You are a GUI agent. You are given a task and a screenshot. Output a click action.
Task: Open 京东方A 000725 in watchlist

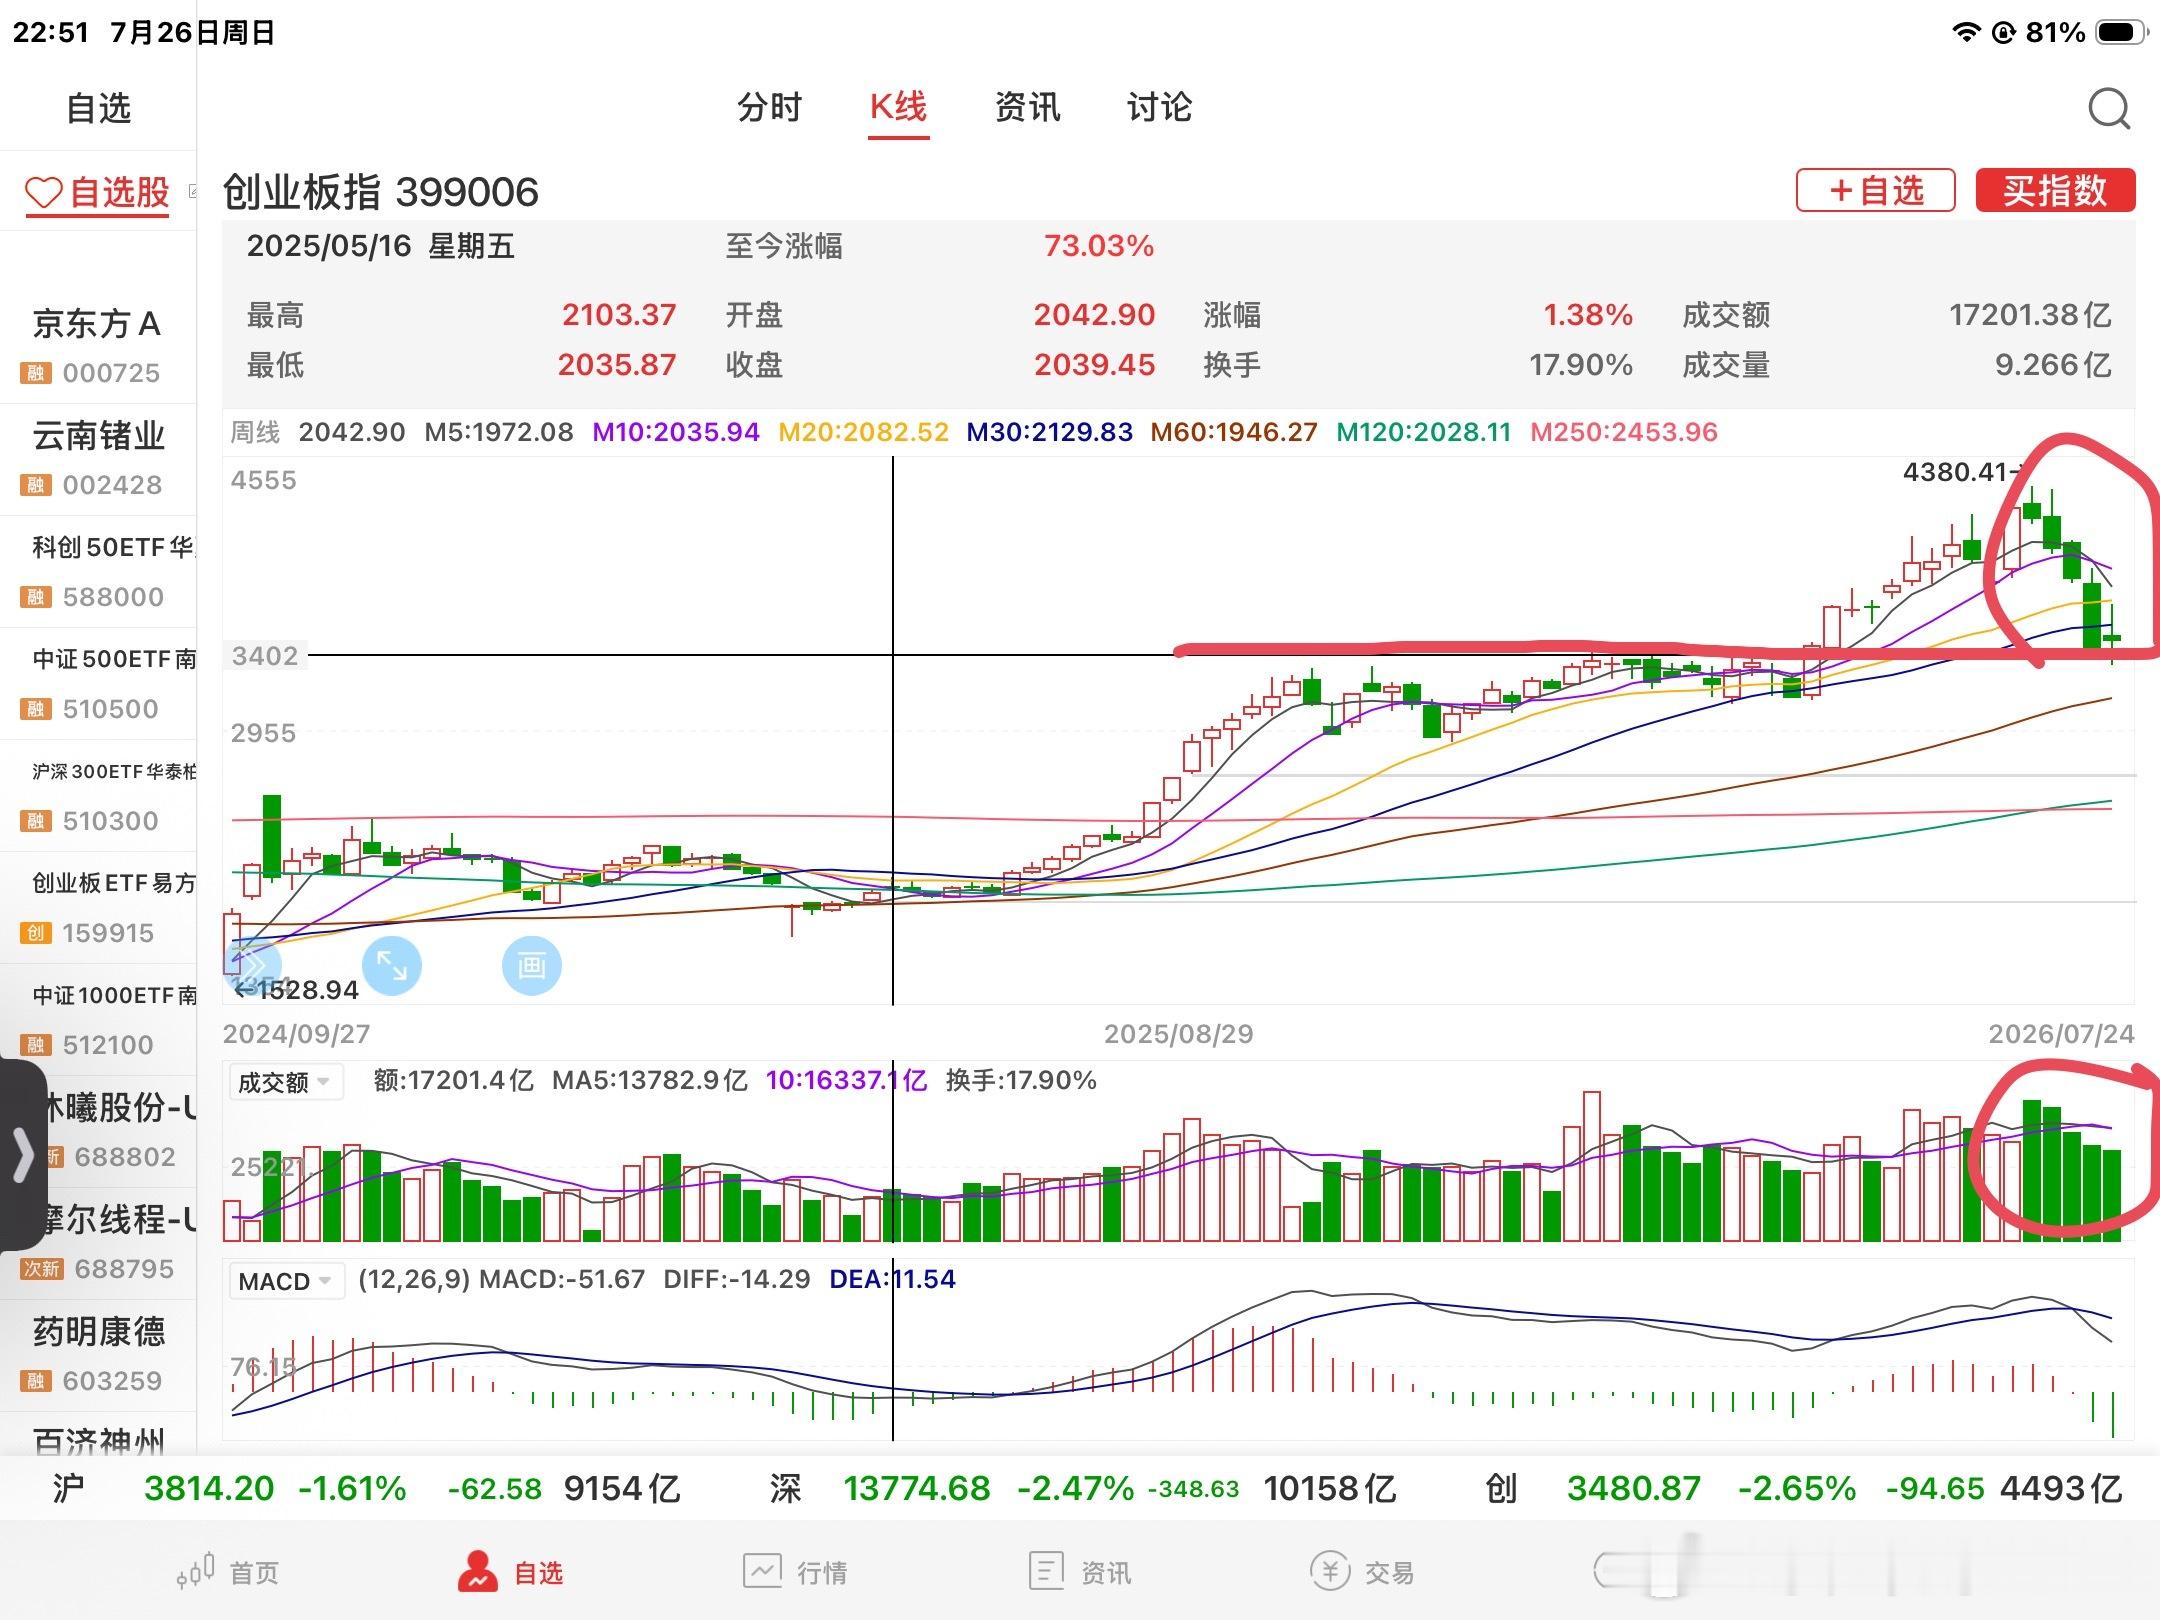(98, 346)
